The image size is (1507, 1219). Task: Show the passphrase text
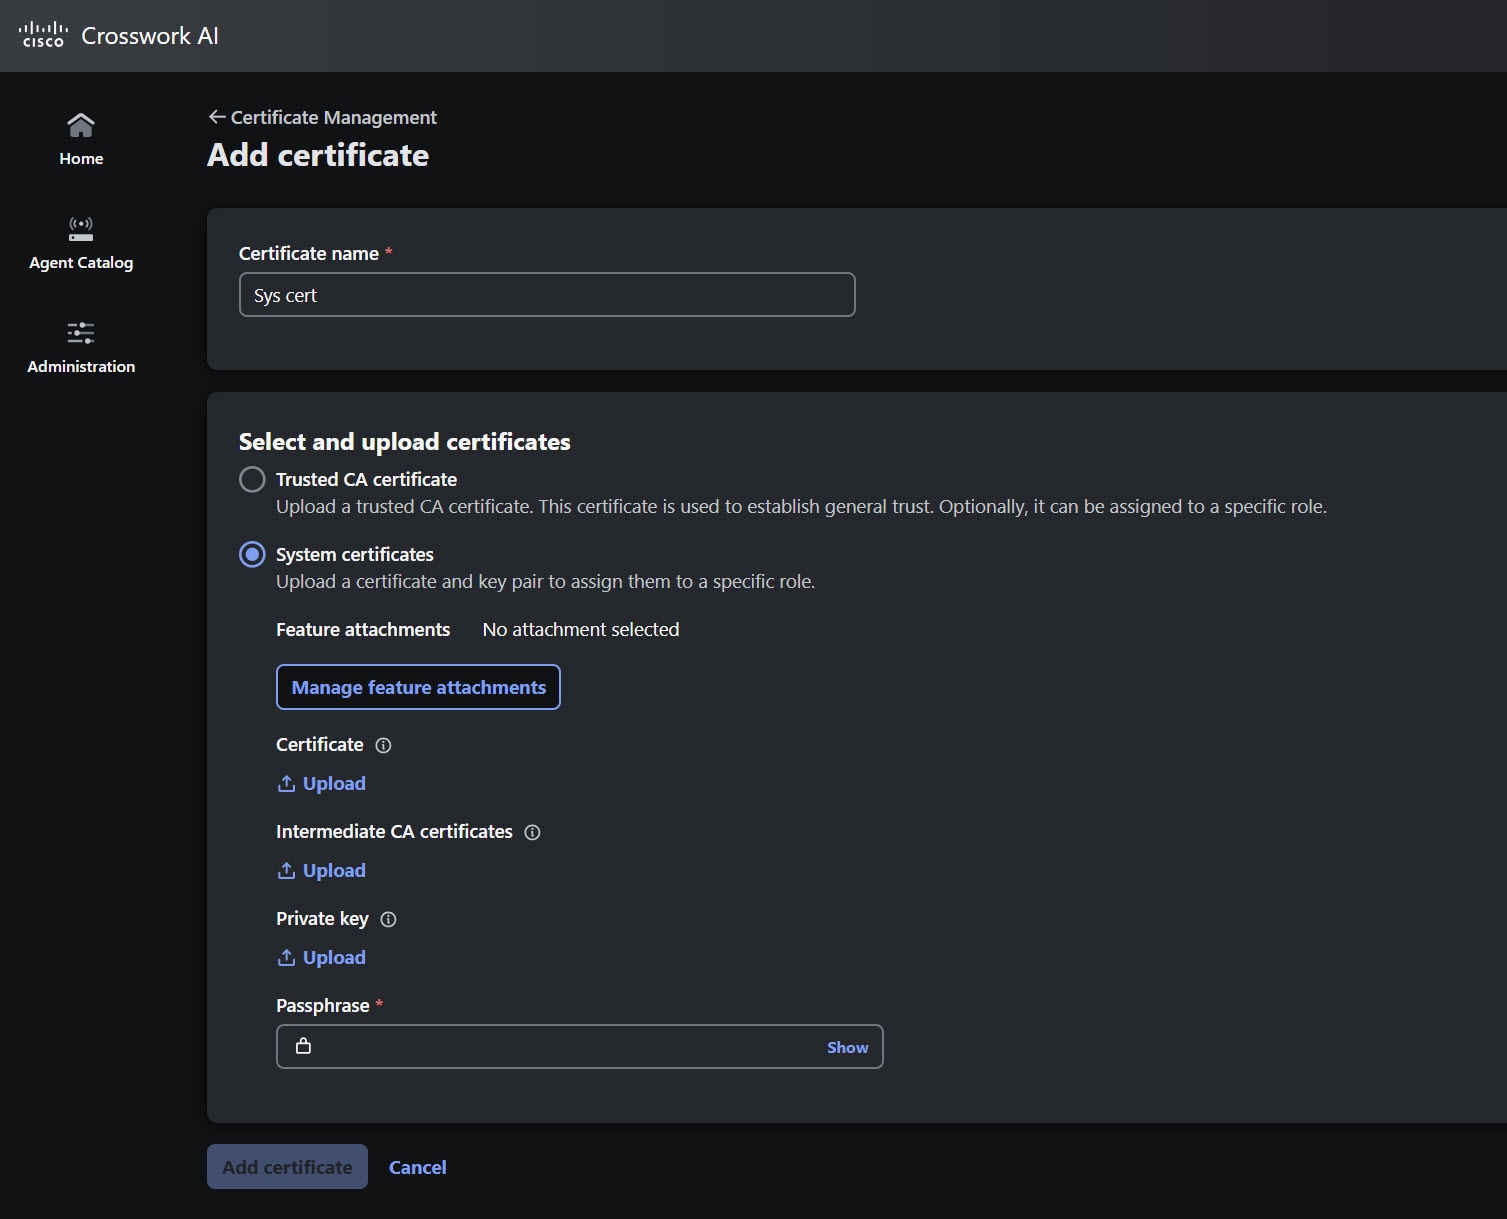(847, 1047)
